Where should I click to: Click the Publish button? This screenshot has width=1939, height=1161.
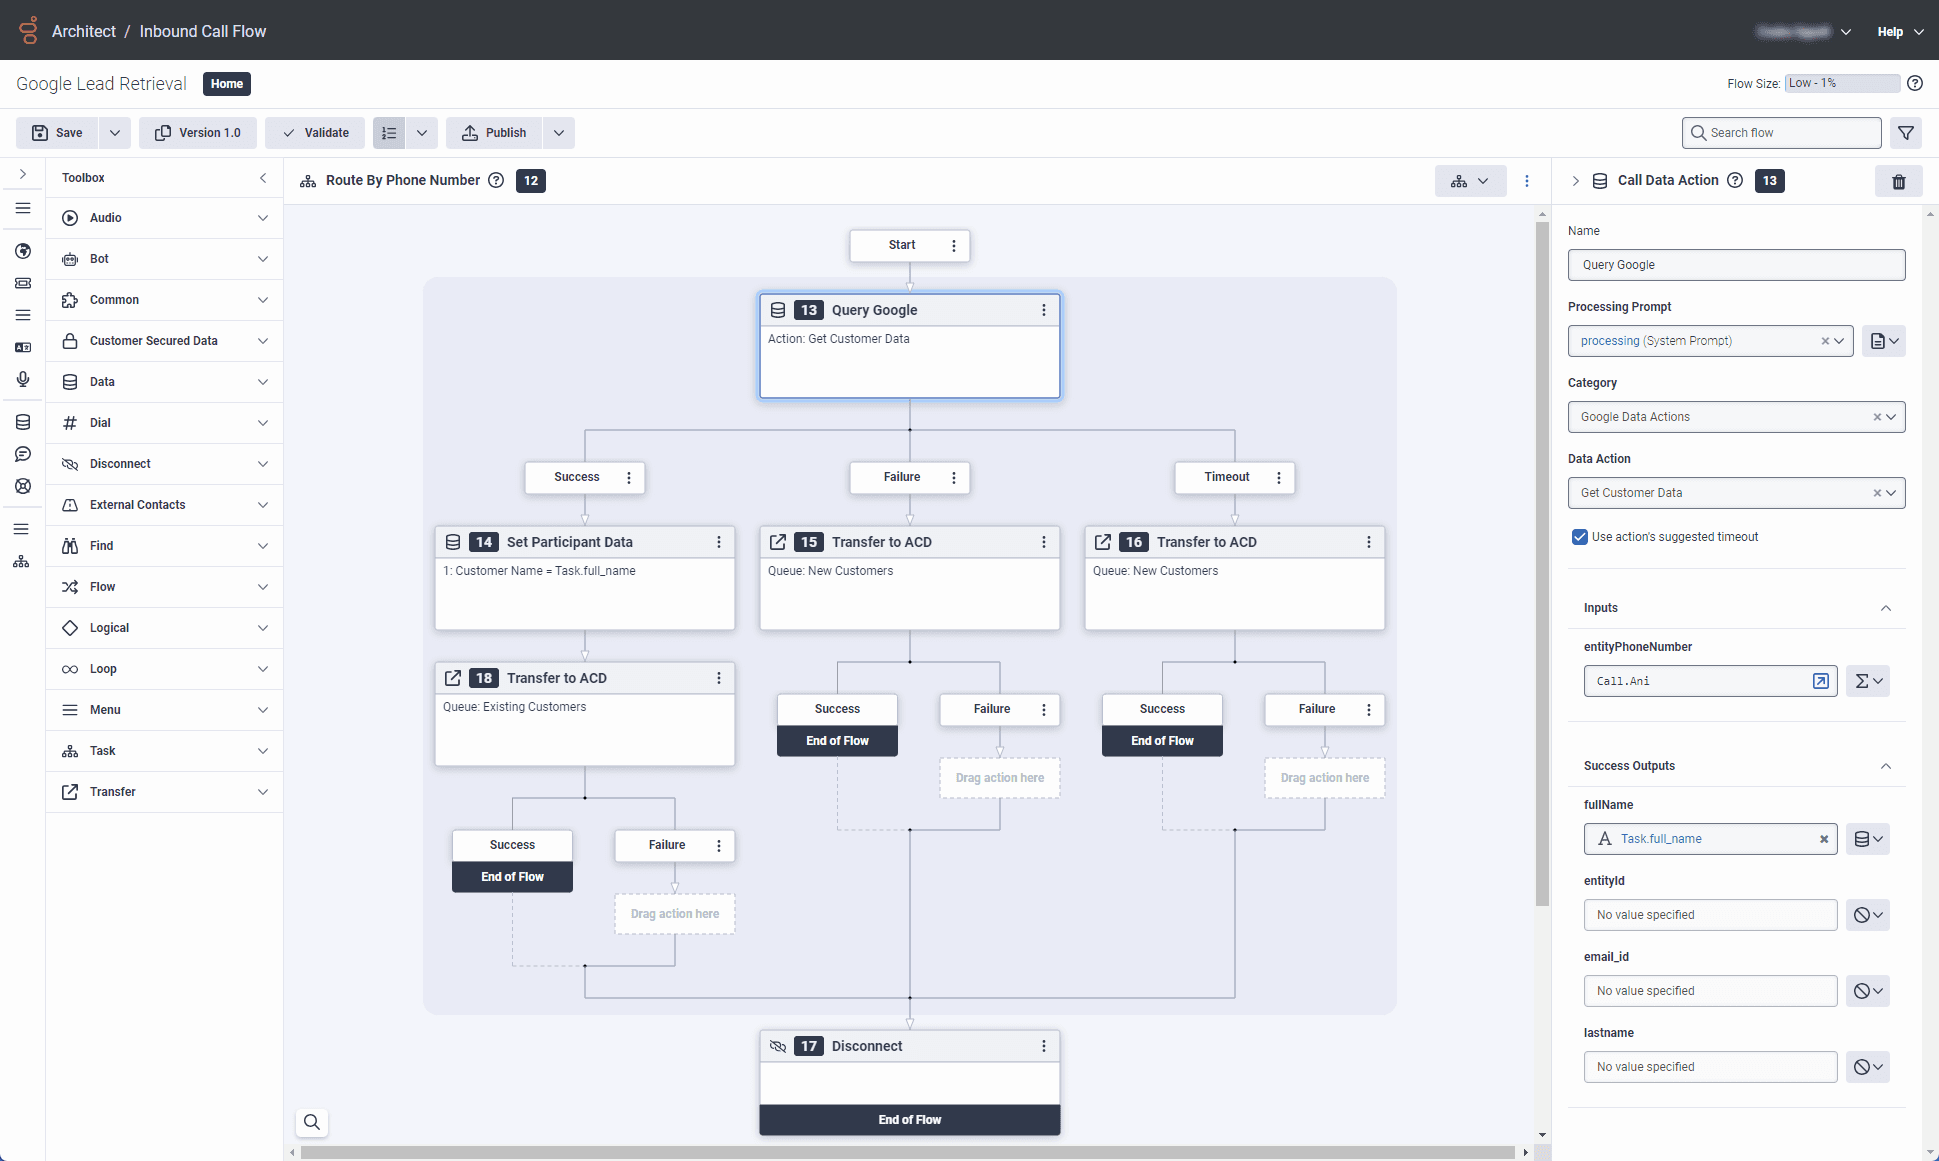492,132
